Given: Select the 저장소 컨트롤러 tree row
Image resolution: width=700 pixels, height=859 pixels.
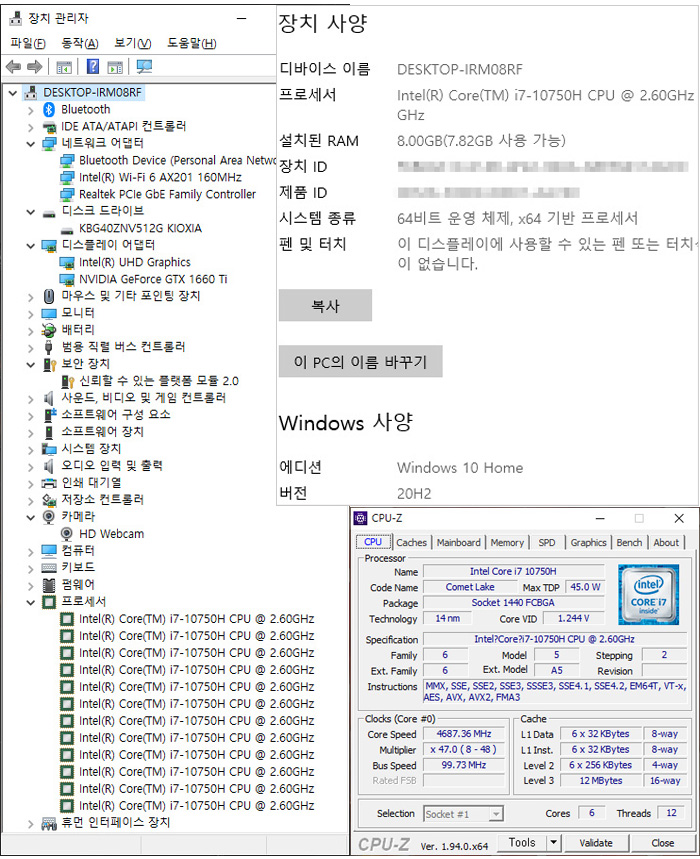Looking at the screenshot, I should pos(93,500).
